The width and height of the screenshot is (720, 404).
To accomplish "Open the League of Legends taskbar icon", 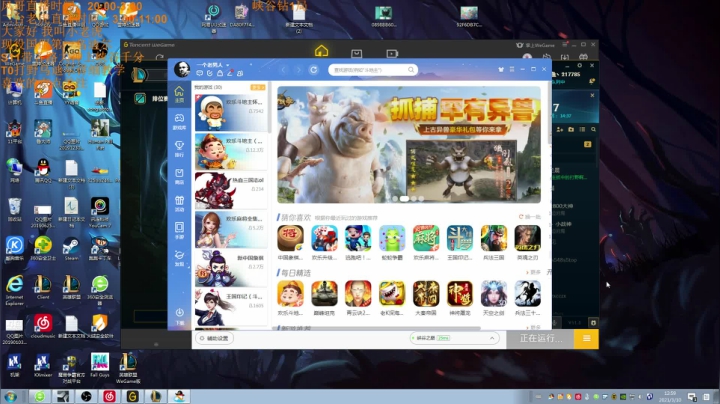I will pos(156,396).
